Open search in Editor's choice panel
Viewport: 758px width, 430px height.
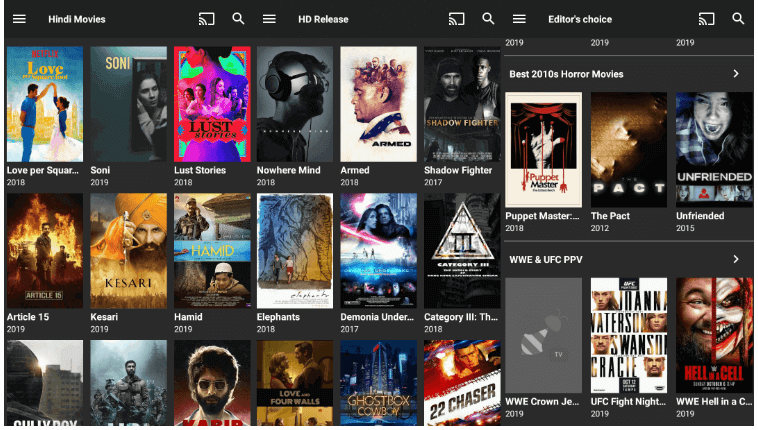pos(738,19)
